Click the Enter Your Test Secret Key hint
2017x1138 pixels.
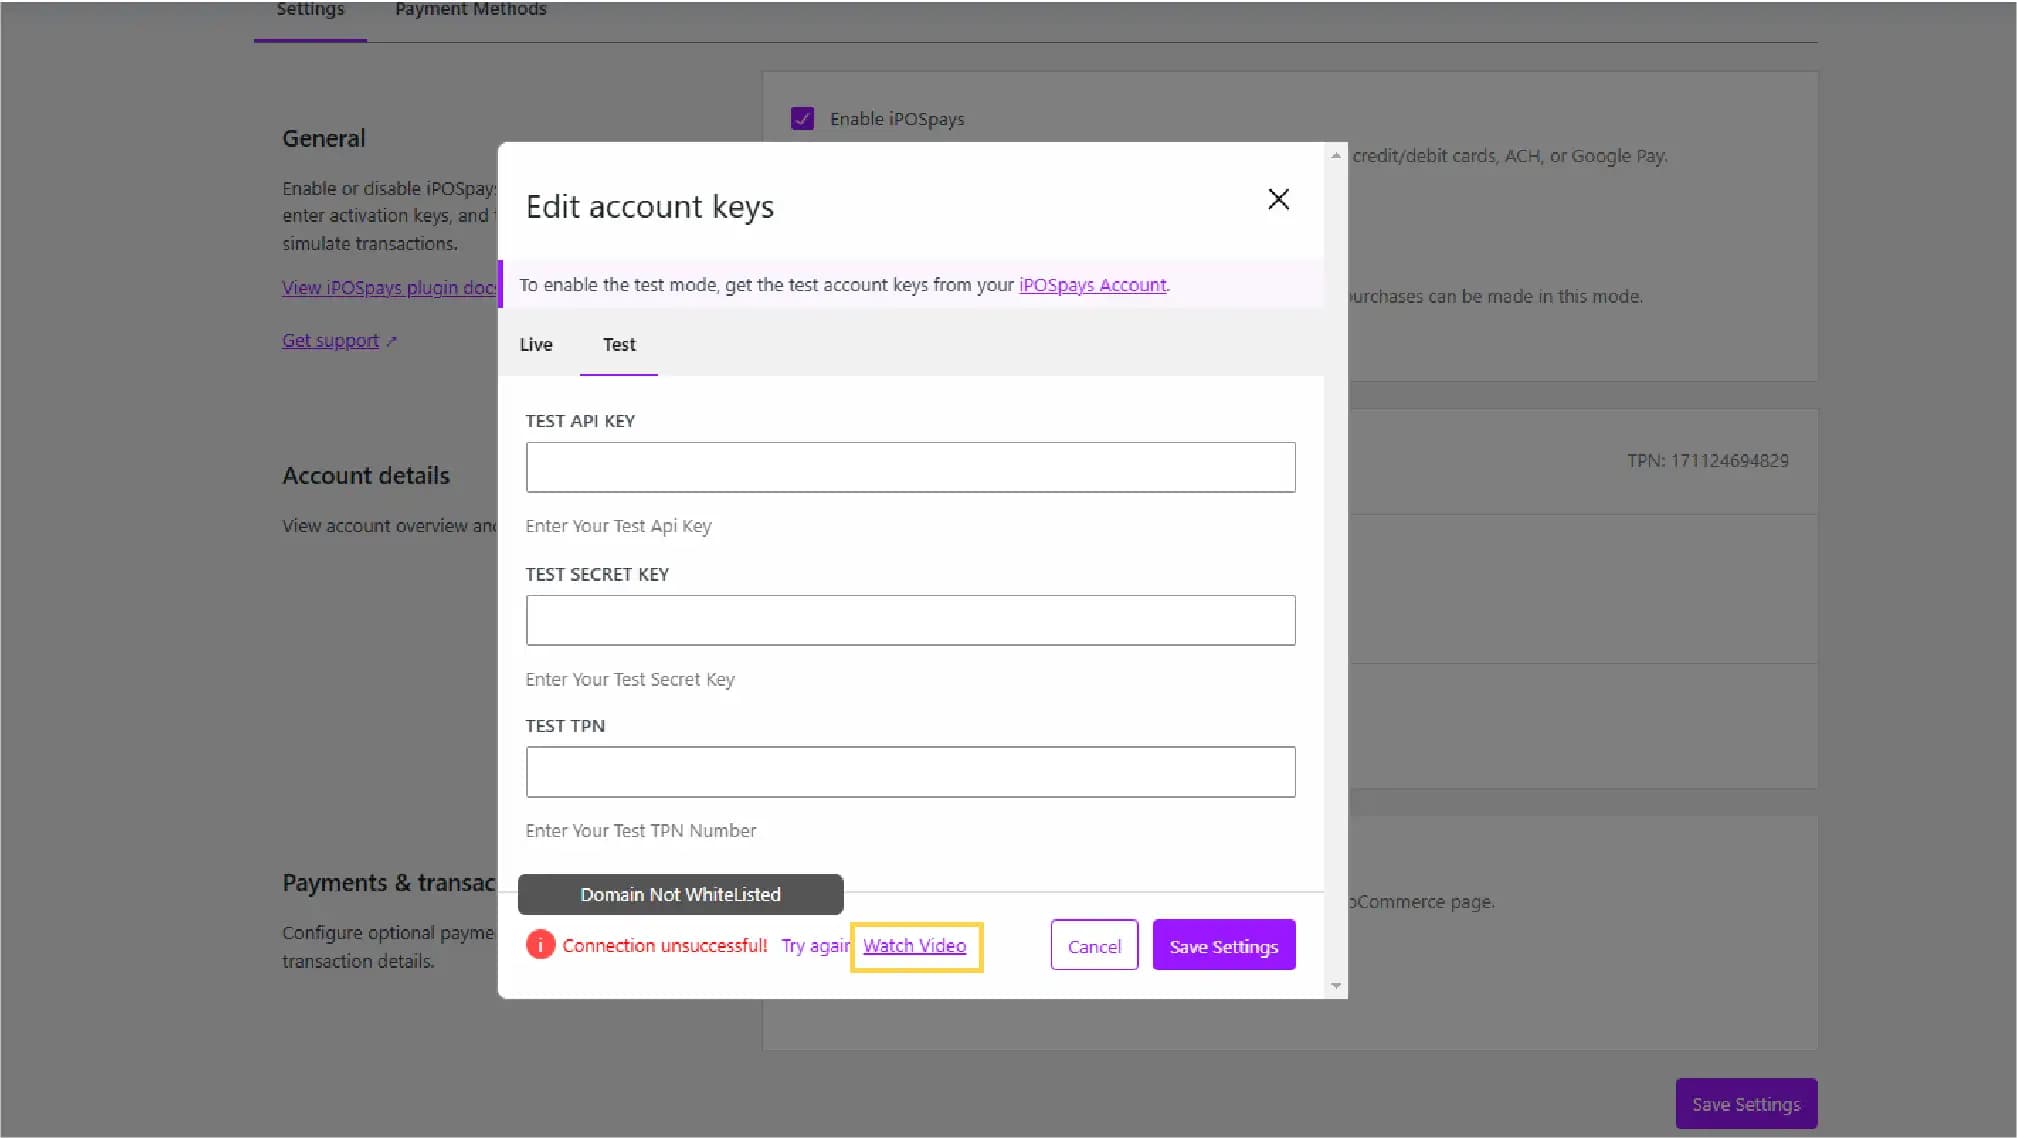(630, 680)
